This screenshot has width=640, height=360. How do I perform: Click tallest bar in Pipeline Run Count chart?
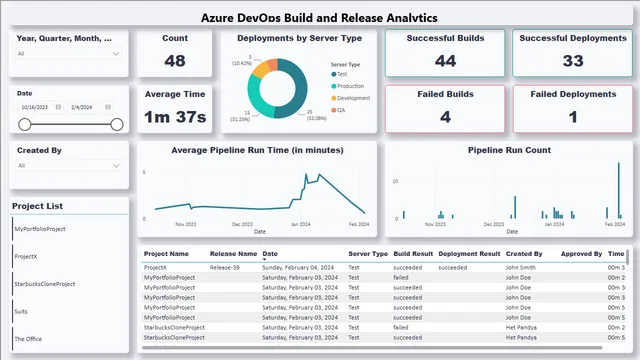(x=619, y=190)
